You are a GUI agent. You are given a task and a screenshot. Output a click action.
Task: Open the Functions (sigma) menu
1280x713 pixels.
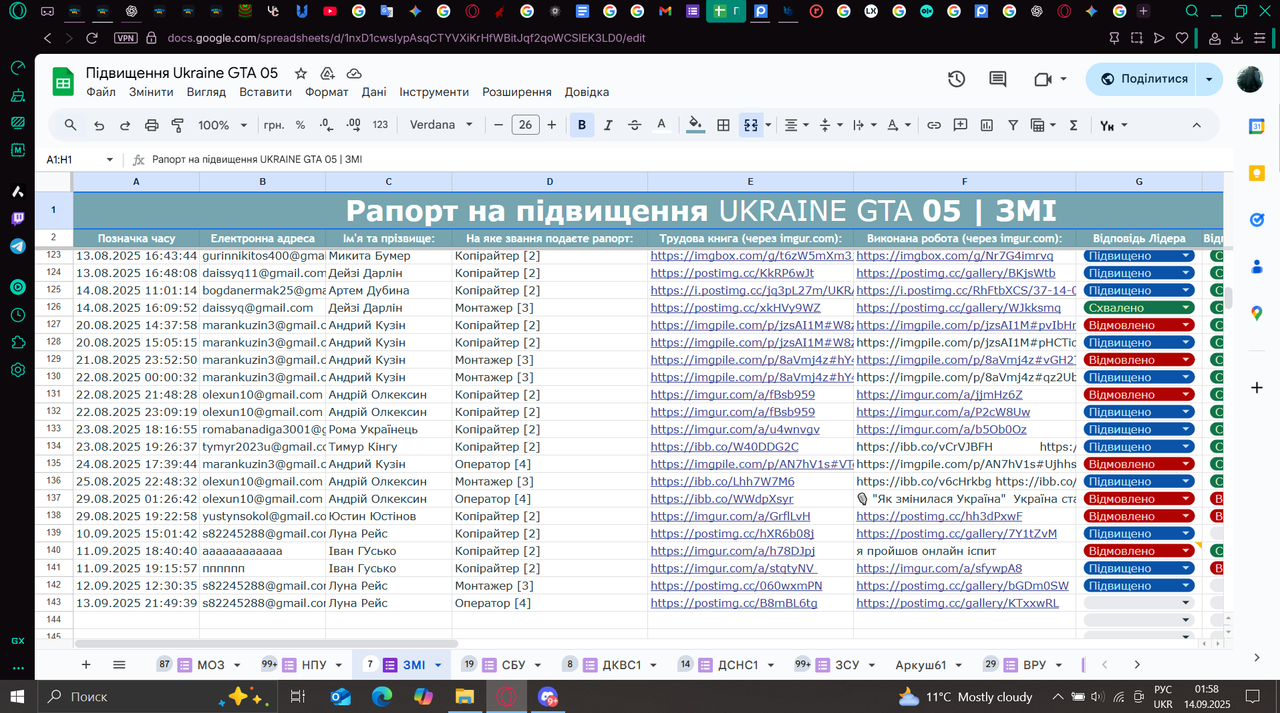[1074, 125]
